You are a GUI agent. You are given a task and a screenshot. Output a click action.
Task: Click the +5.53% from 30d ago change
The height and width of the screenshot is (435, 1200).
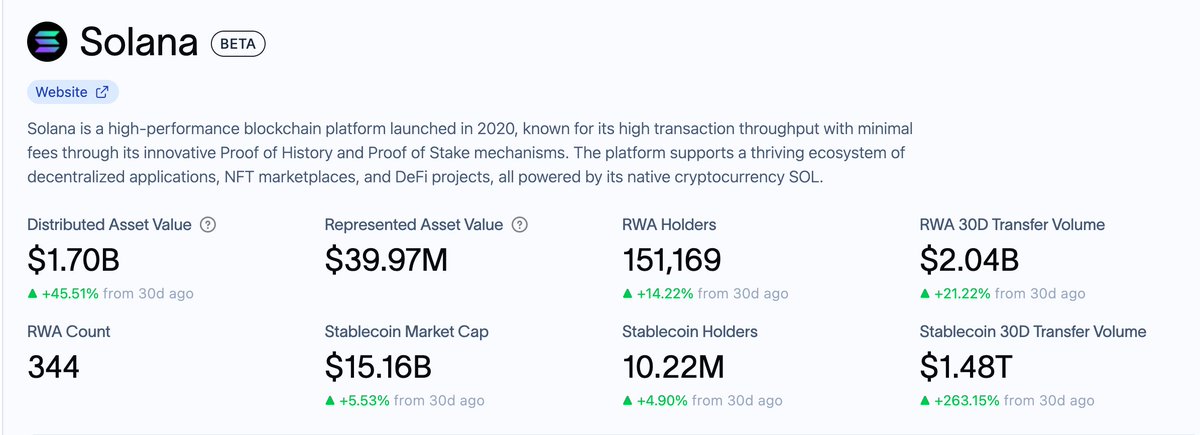[x=405, y=400]
